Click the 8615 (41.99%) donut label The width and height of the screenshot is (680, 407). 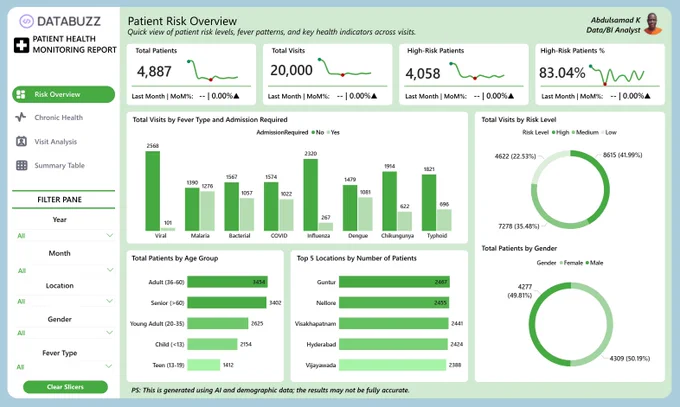coord(622,155)
